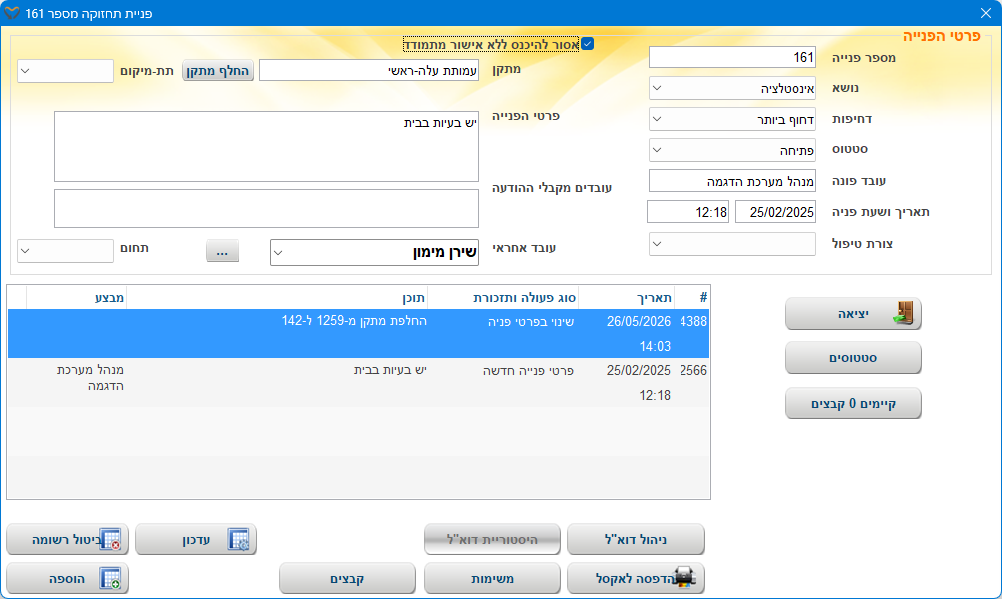
Task: Click the קיימים 0 קבצים button
Action: tap(853, 403)
